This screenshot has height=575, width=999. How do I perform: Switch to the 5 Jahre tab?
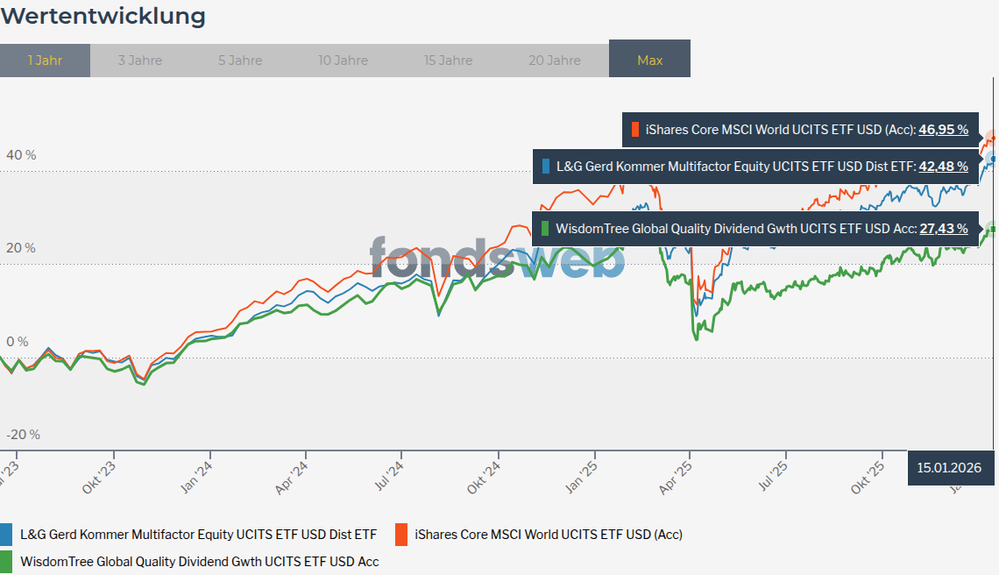[240, 60]
